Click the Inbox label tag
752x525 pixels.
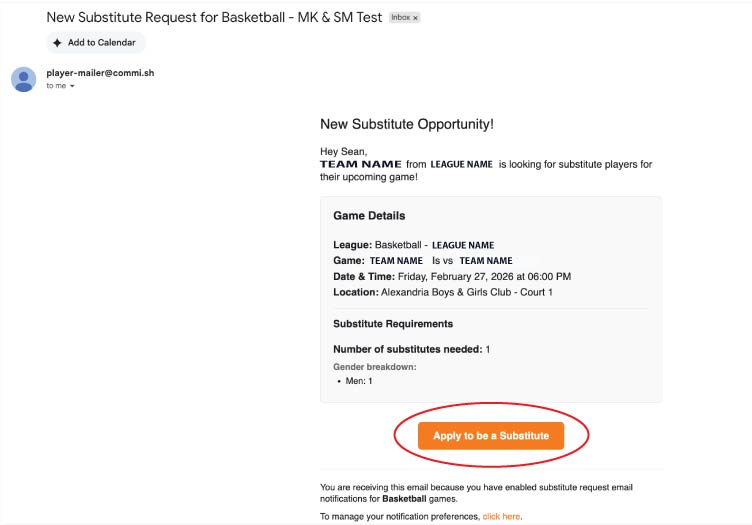(x=400, y=18)
